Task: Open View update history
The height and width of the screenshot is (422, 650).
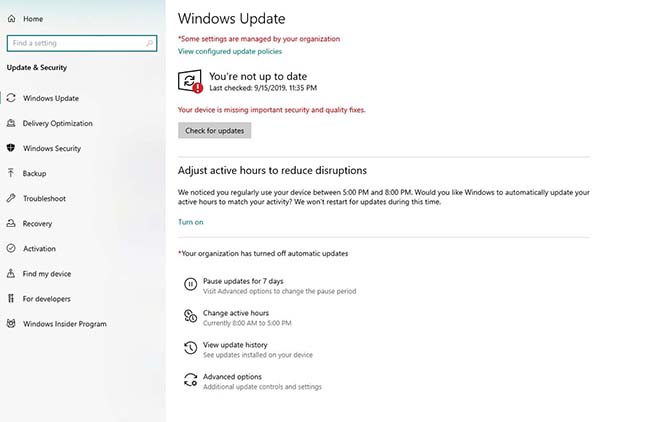Action: point(235,345)
